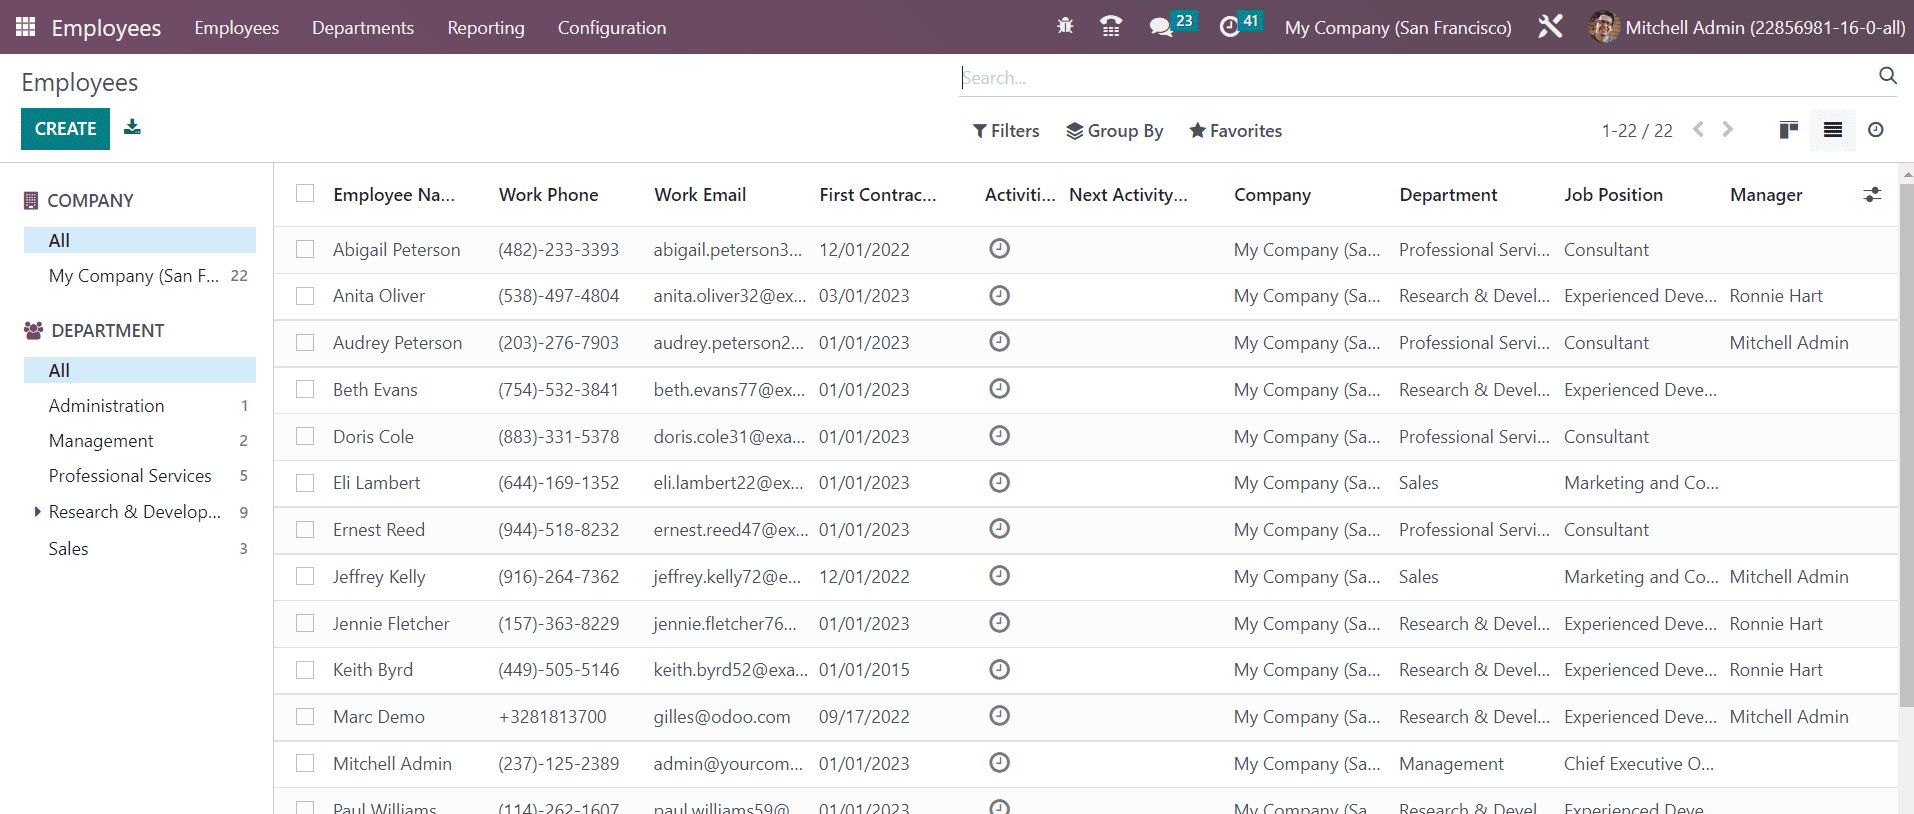The width and height of the screenshot is (1914, 814).
Task: Open the activities clock icon in navbar
Action: tap(1230, 27)
